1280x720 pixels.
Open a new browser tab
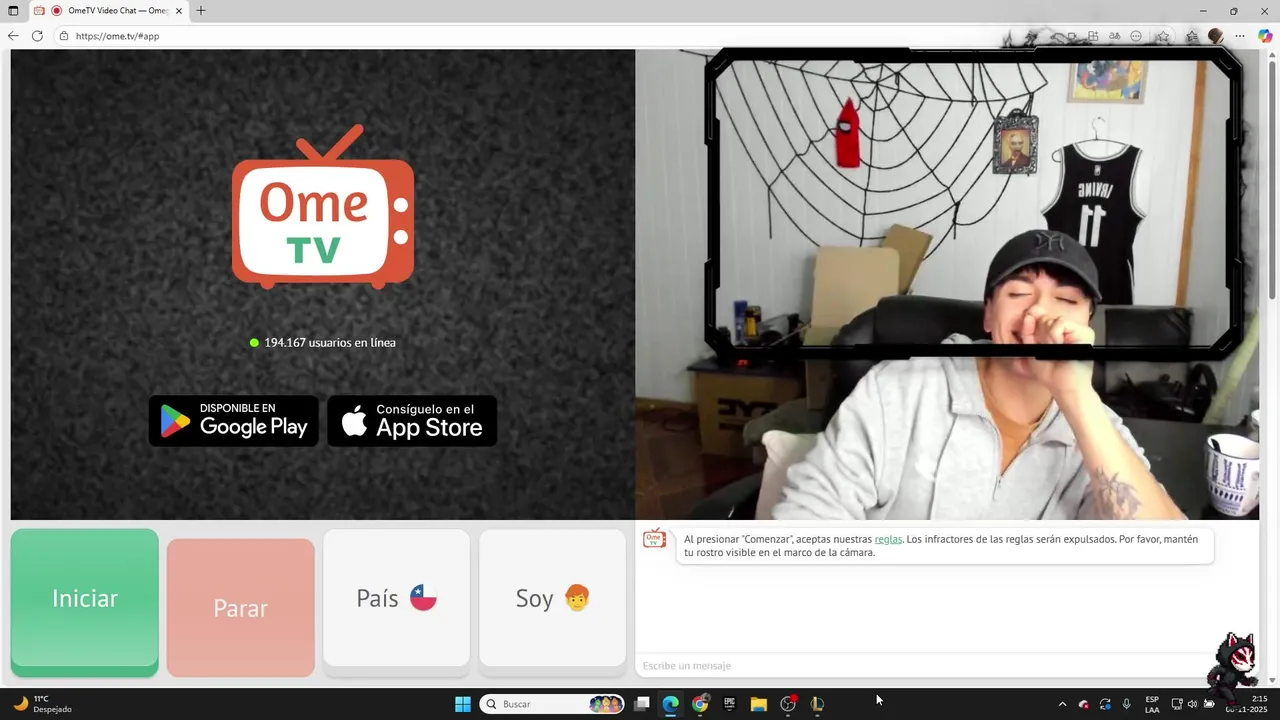coord(201,11)
